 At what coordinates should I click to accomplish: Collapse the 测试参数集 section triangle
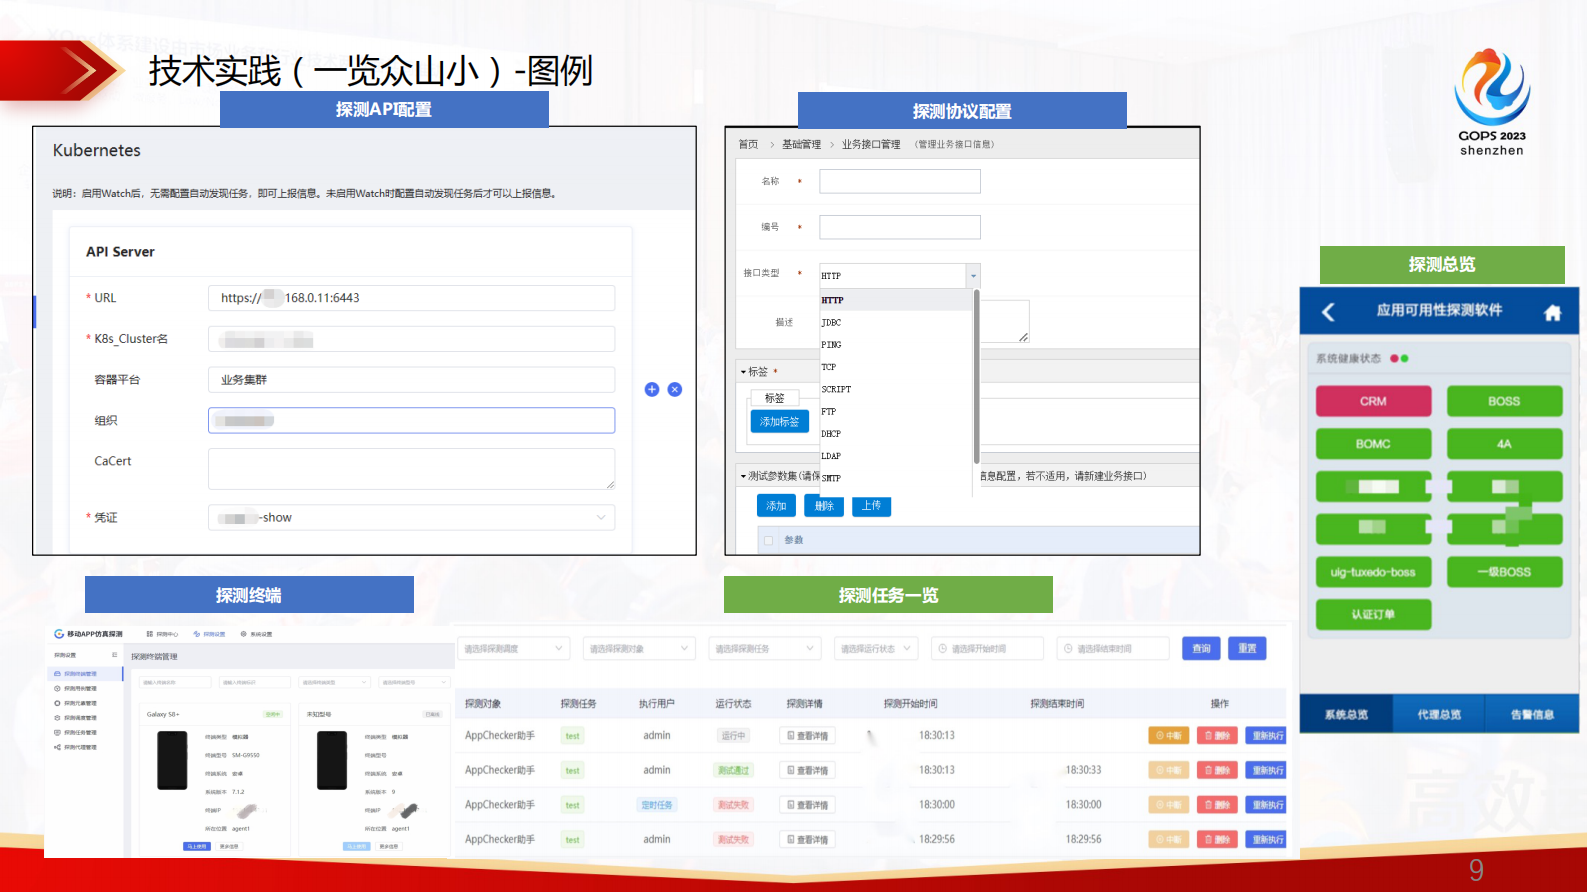743,476
